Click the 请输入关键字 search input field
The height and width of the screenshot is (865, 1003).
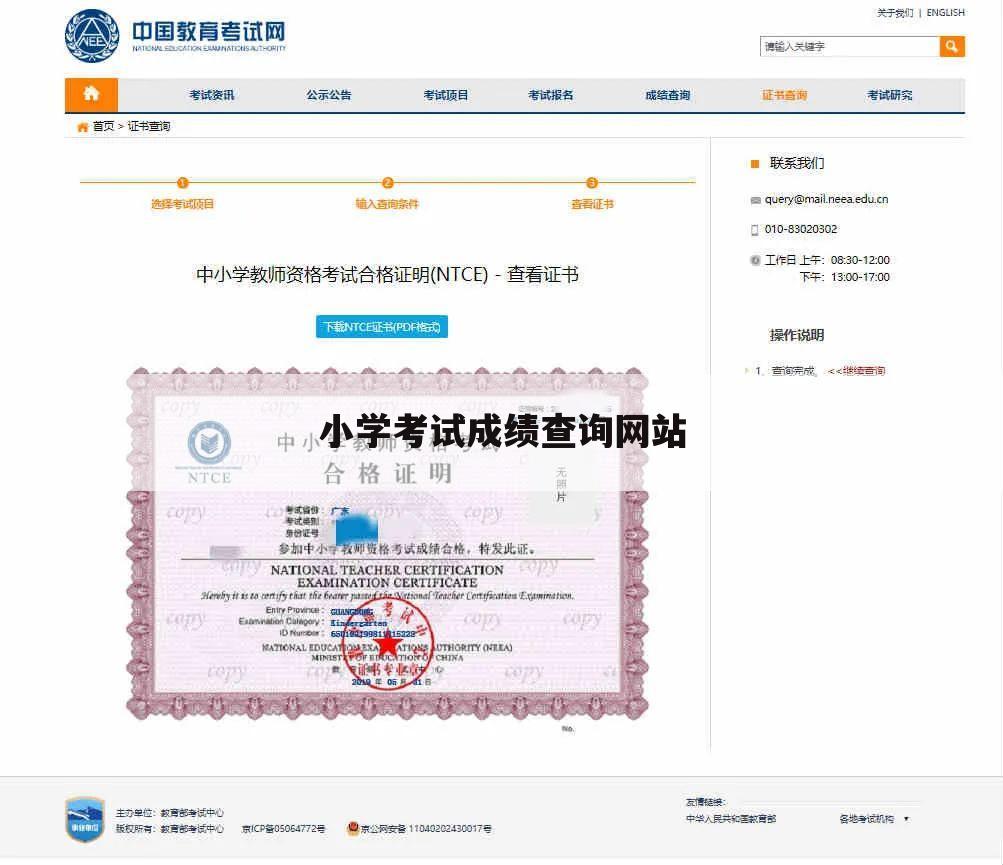[848, 46]
